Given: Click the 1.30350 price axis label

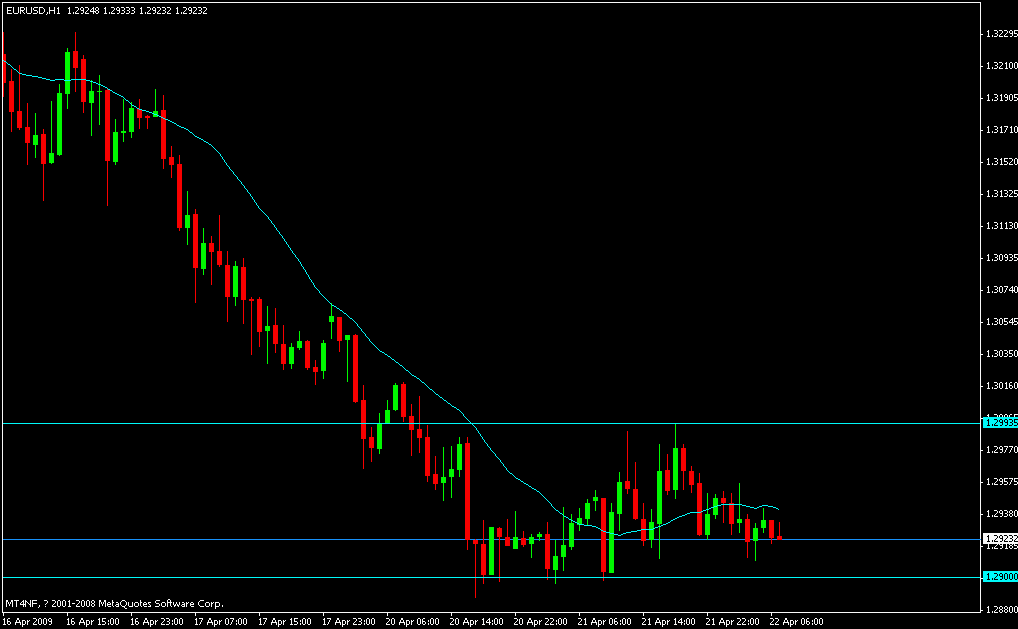Looking at the screenshot, I should click(1000, 354).
